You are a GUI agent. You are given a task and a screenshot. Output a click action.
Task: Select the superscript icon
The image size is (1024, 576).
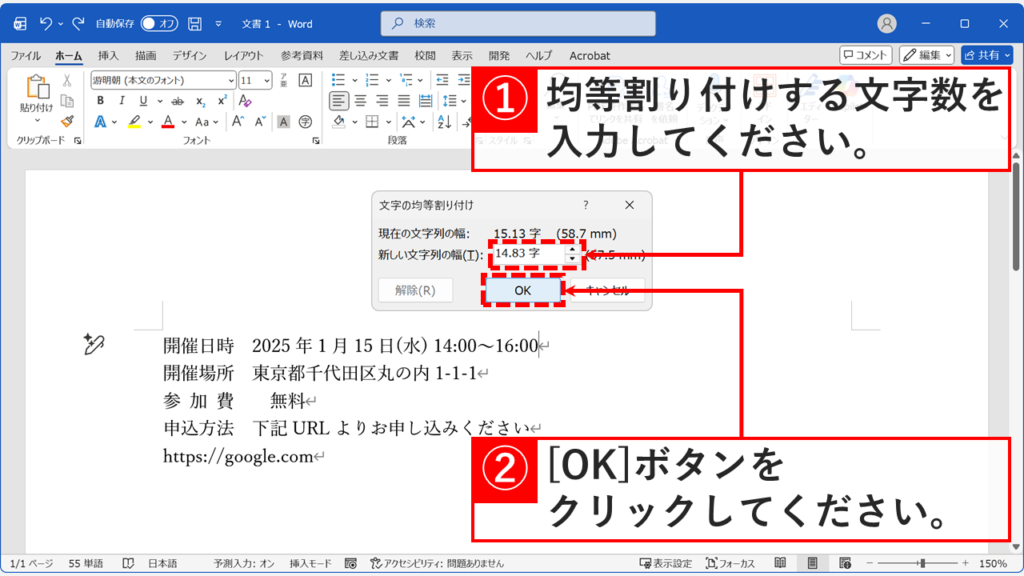tap(221, 100)
